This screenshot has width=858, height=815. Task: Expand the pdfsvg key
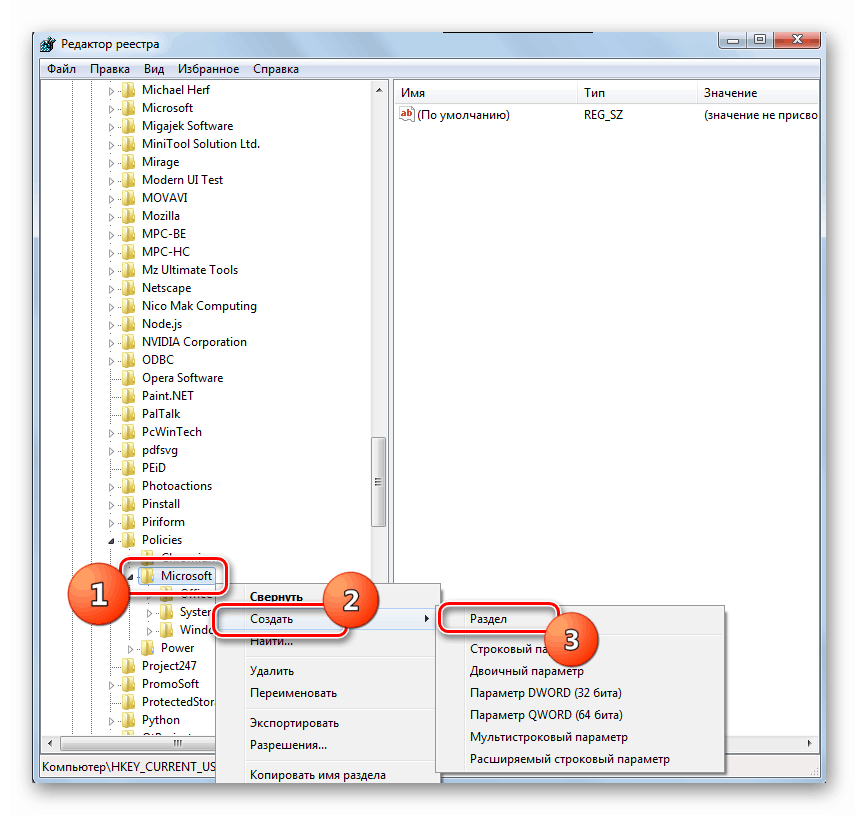click(x=112, y=451)
